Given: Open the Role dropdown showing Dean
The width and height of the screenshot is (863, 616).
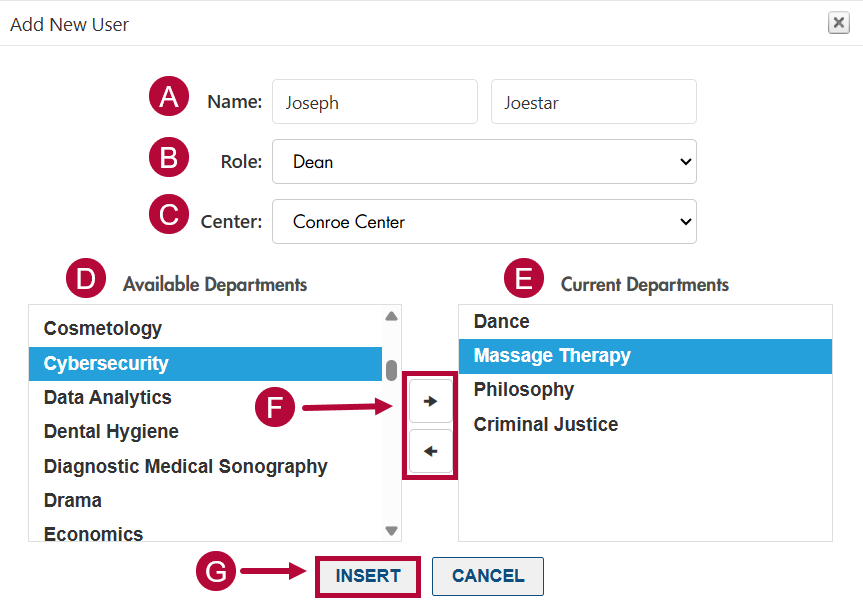Looking at the screenshot, I should point(484,162).
